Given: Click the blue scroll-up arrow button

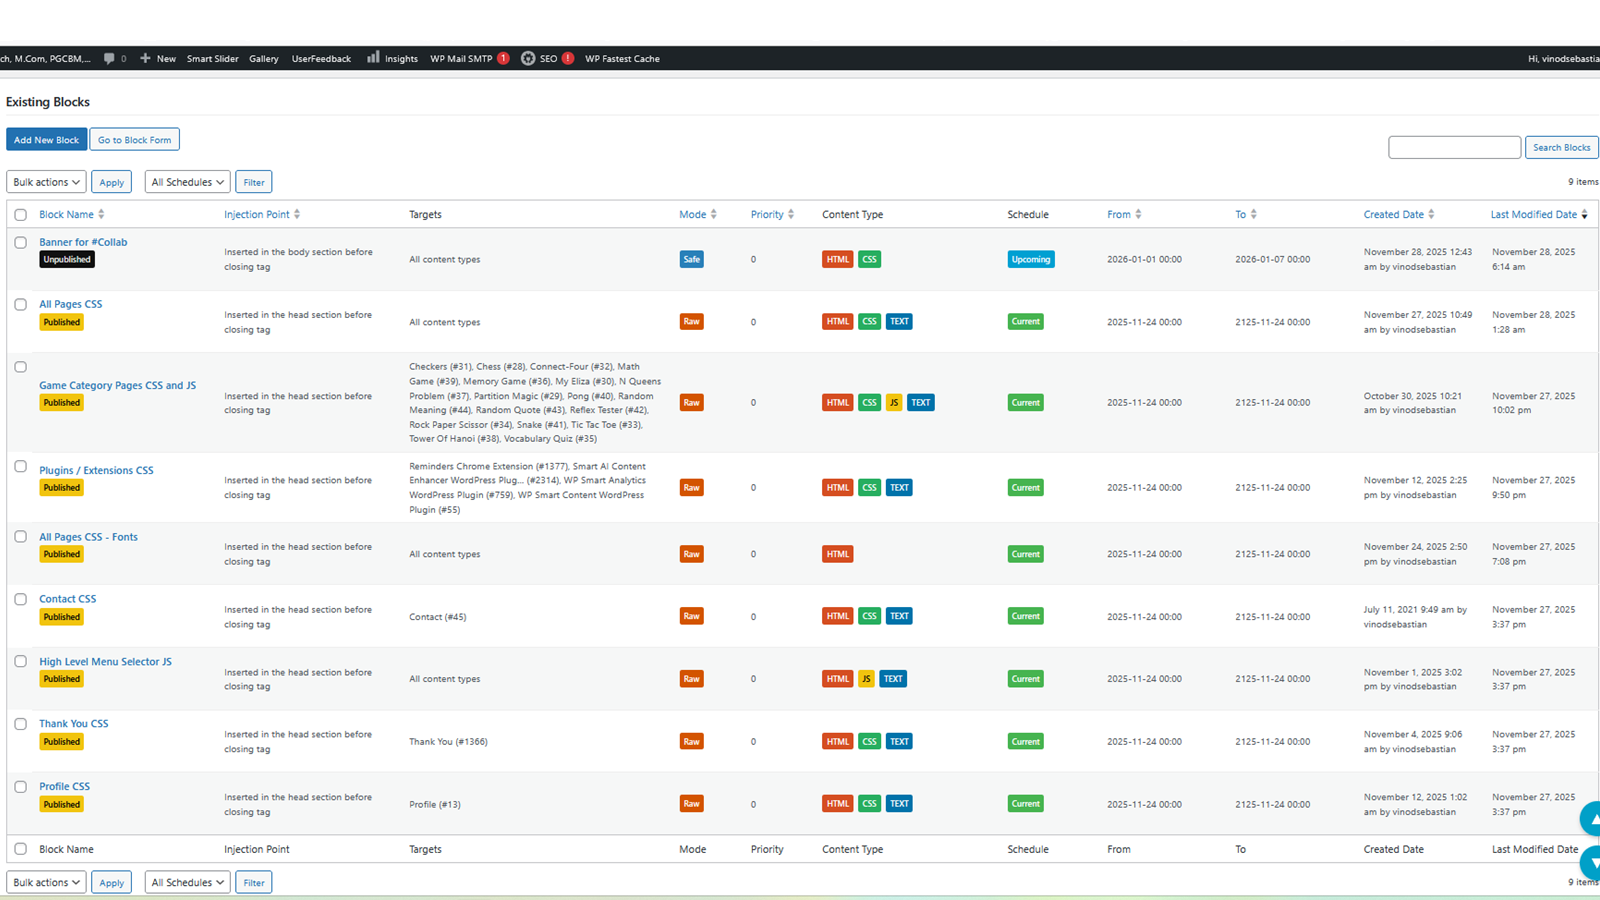Looking at the screenshot, I should pyautogui.click(x=1591, y=818).
